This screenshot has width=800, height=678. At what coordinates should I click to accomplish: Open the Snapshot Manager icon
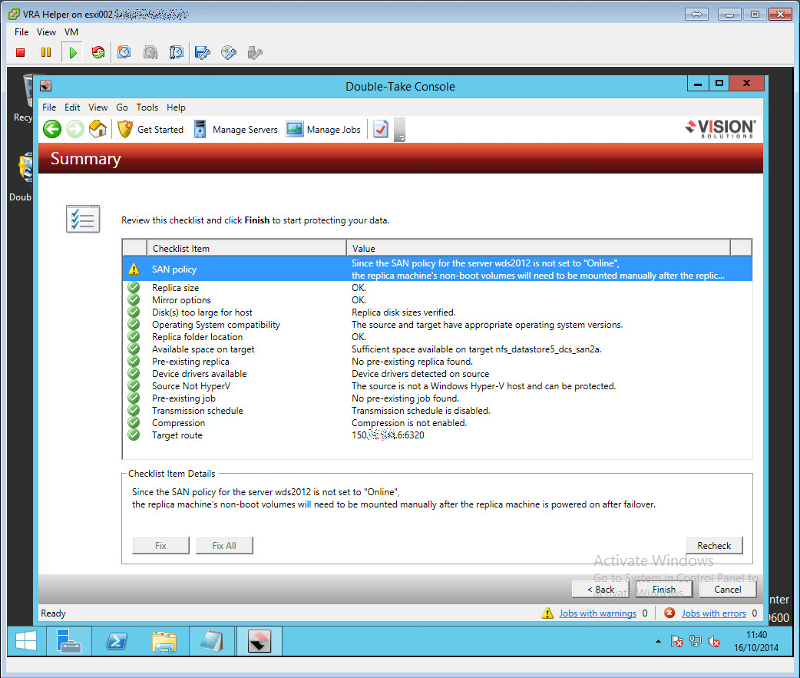point(176,53)
